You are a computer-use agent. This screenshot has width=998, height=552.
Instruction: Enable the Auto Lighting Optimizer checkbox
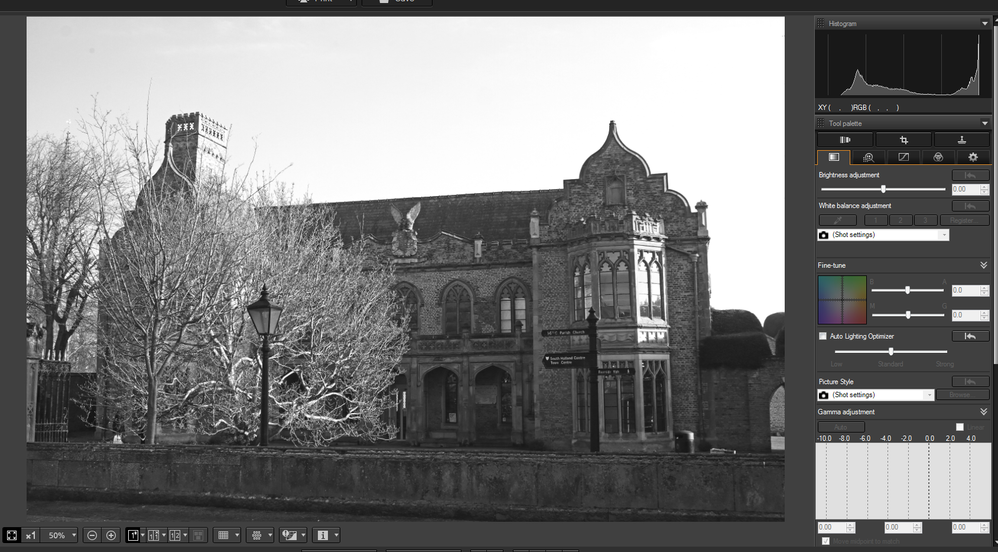823,336
